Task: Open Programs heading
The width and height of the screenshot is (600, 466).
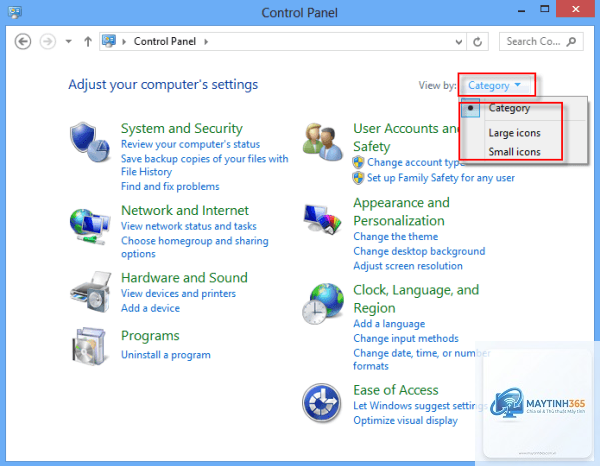Action: (x=150, y=336)
